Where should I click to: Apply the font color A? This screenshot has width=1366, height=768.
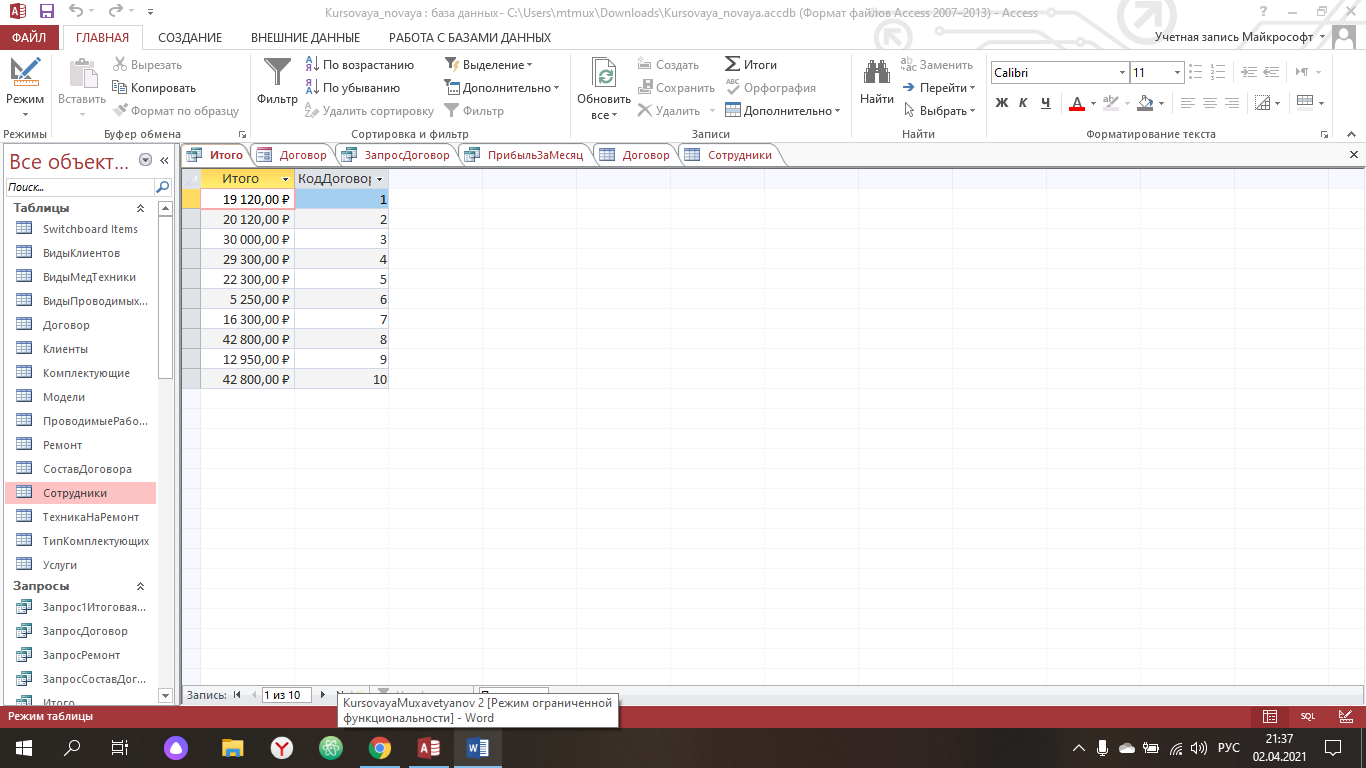pos(1077,103)
